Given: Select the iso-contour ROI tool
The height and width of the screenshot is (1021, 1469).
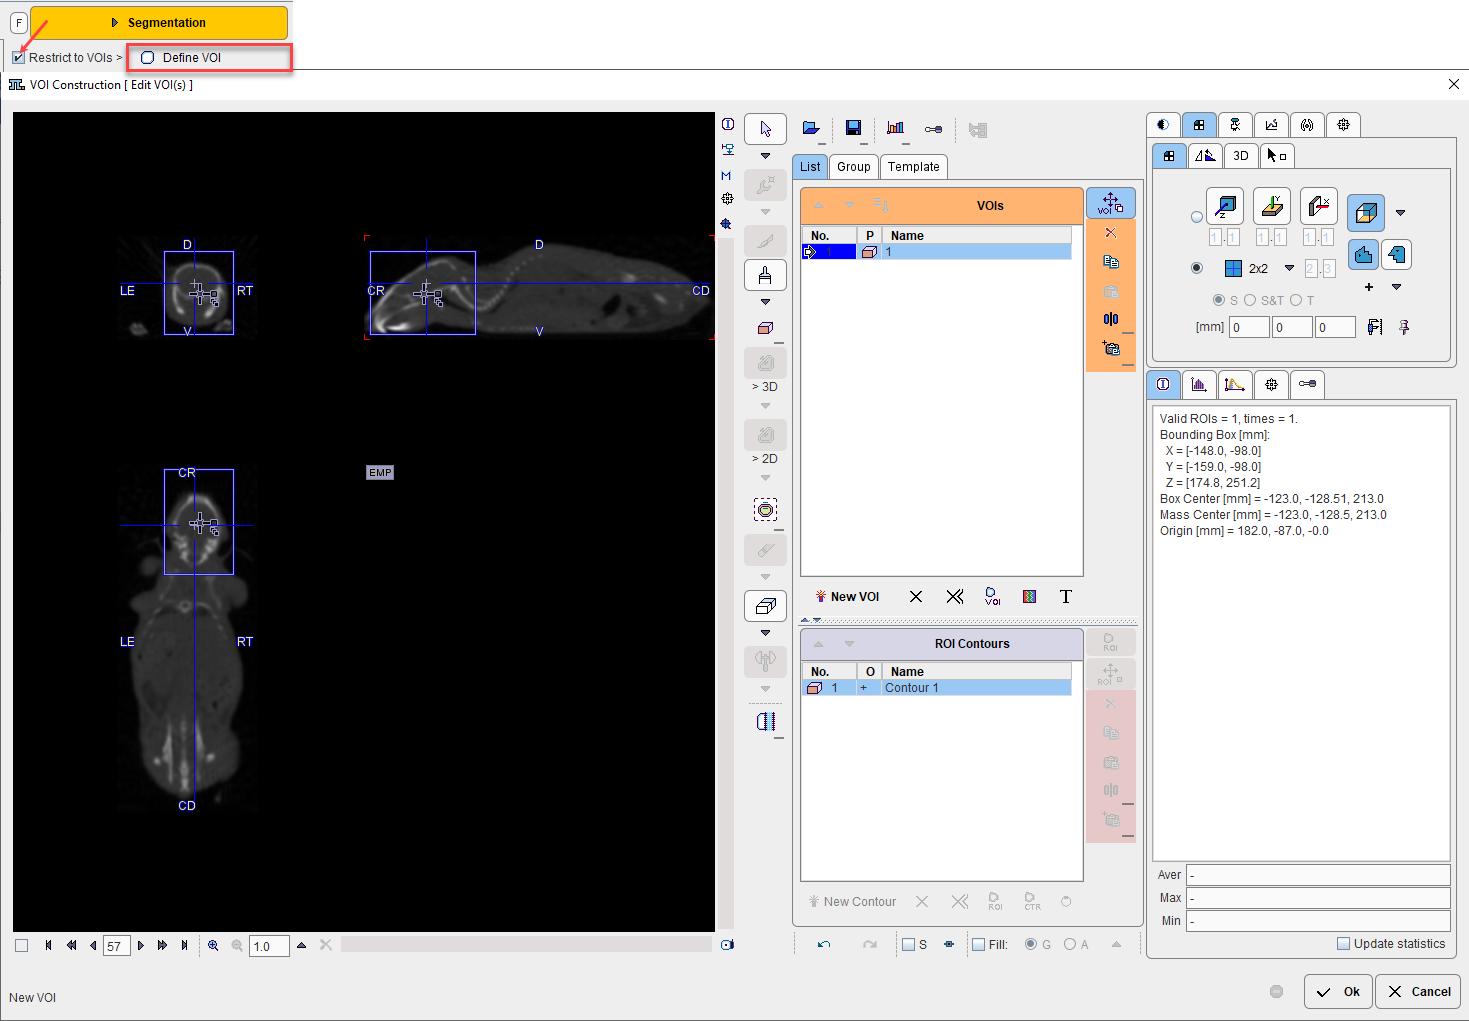Looking at the screenshot, I should pyautogui.click(x=765, y=510).
